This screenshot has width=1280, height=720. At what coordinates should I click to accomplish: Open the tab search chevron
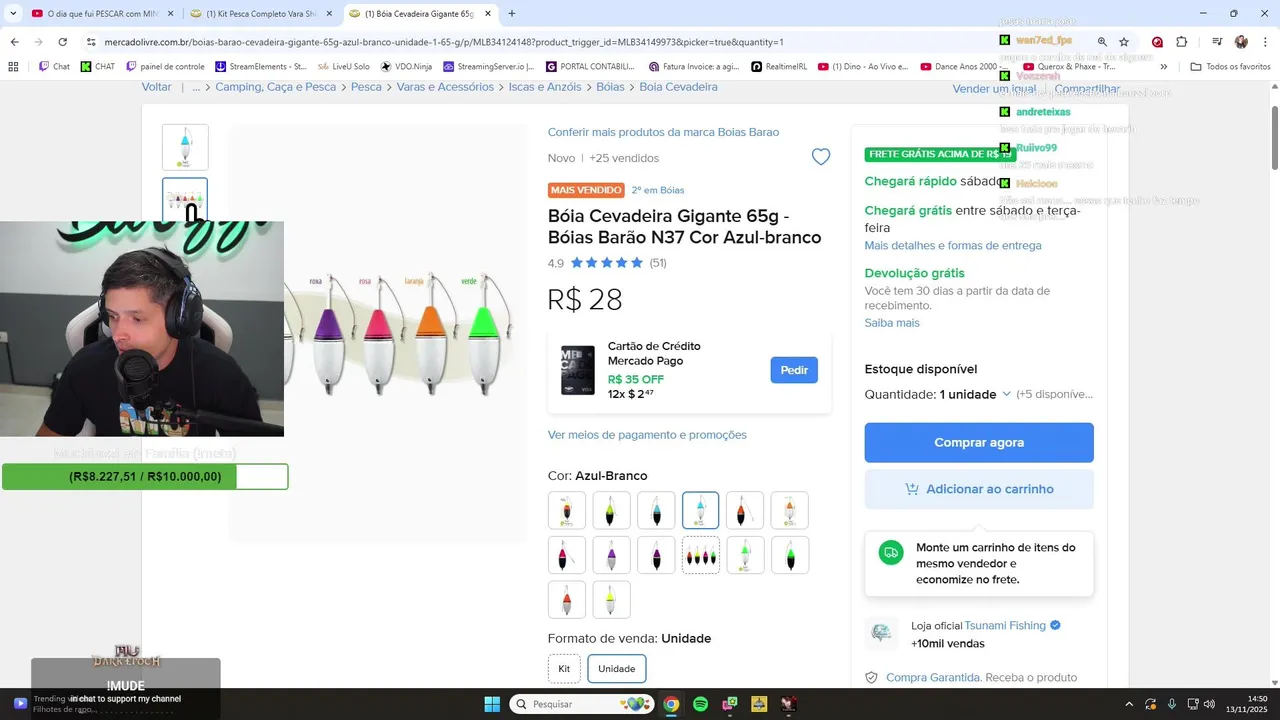pyautogui.click(x=13, y=14)
